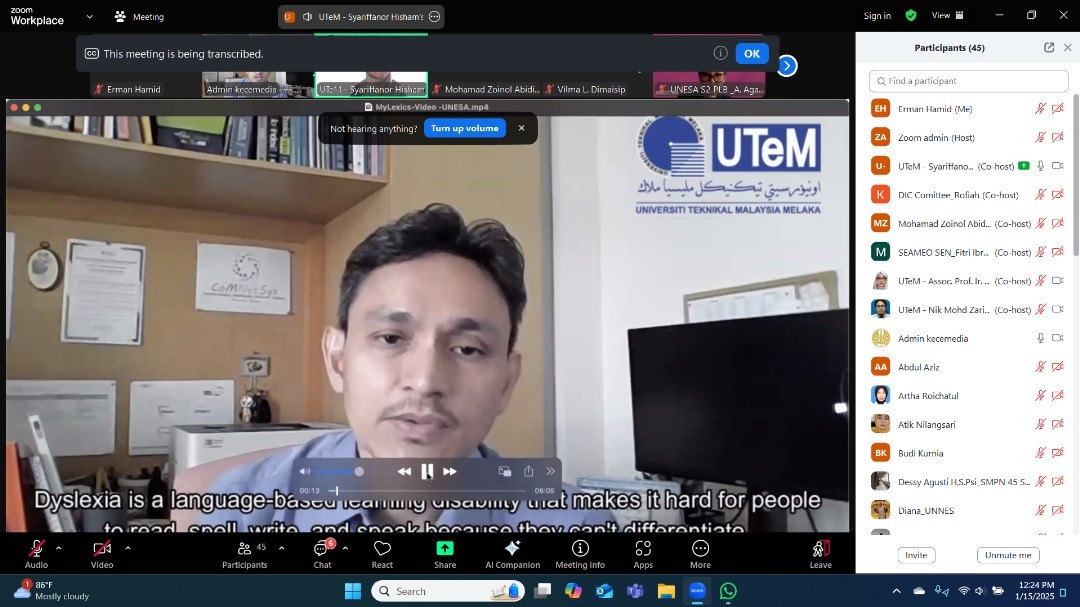Pop out the Participants panel
This screenshot has width=1080, height=607.
pos(1049,48)
